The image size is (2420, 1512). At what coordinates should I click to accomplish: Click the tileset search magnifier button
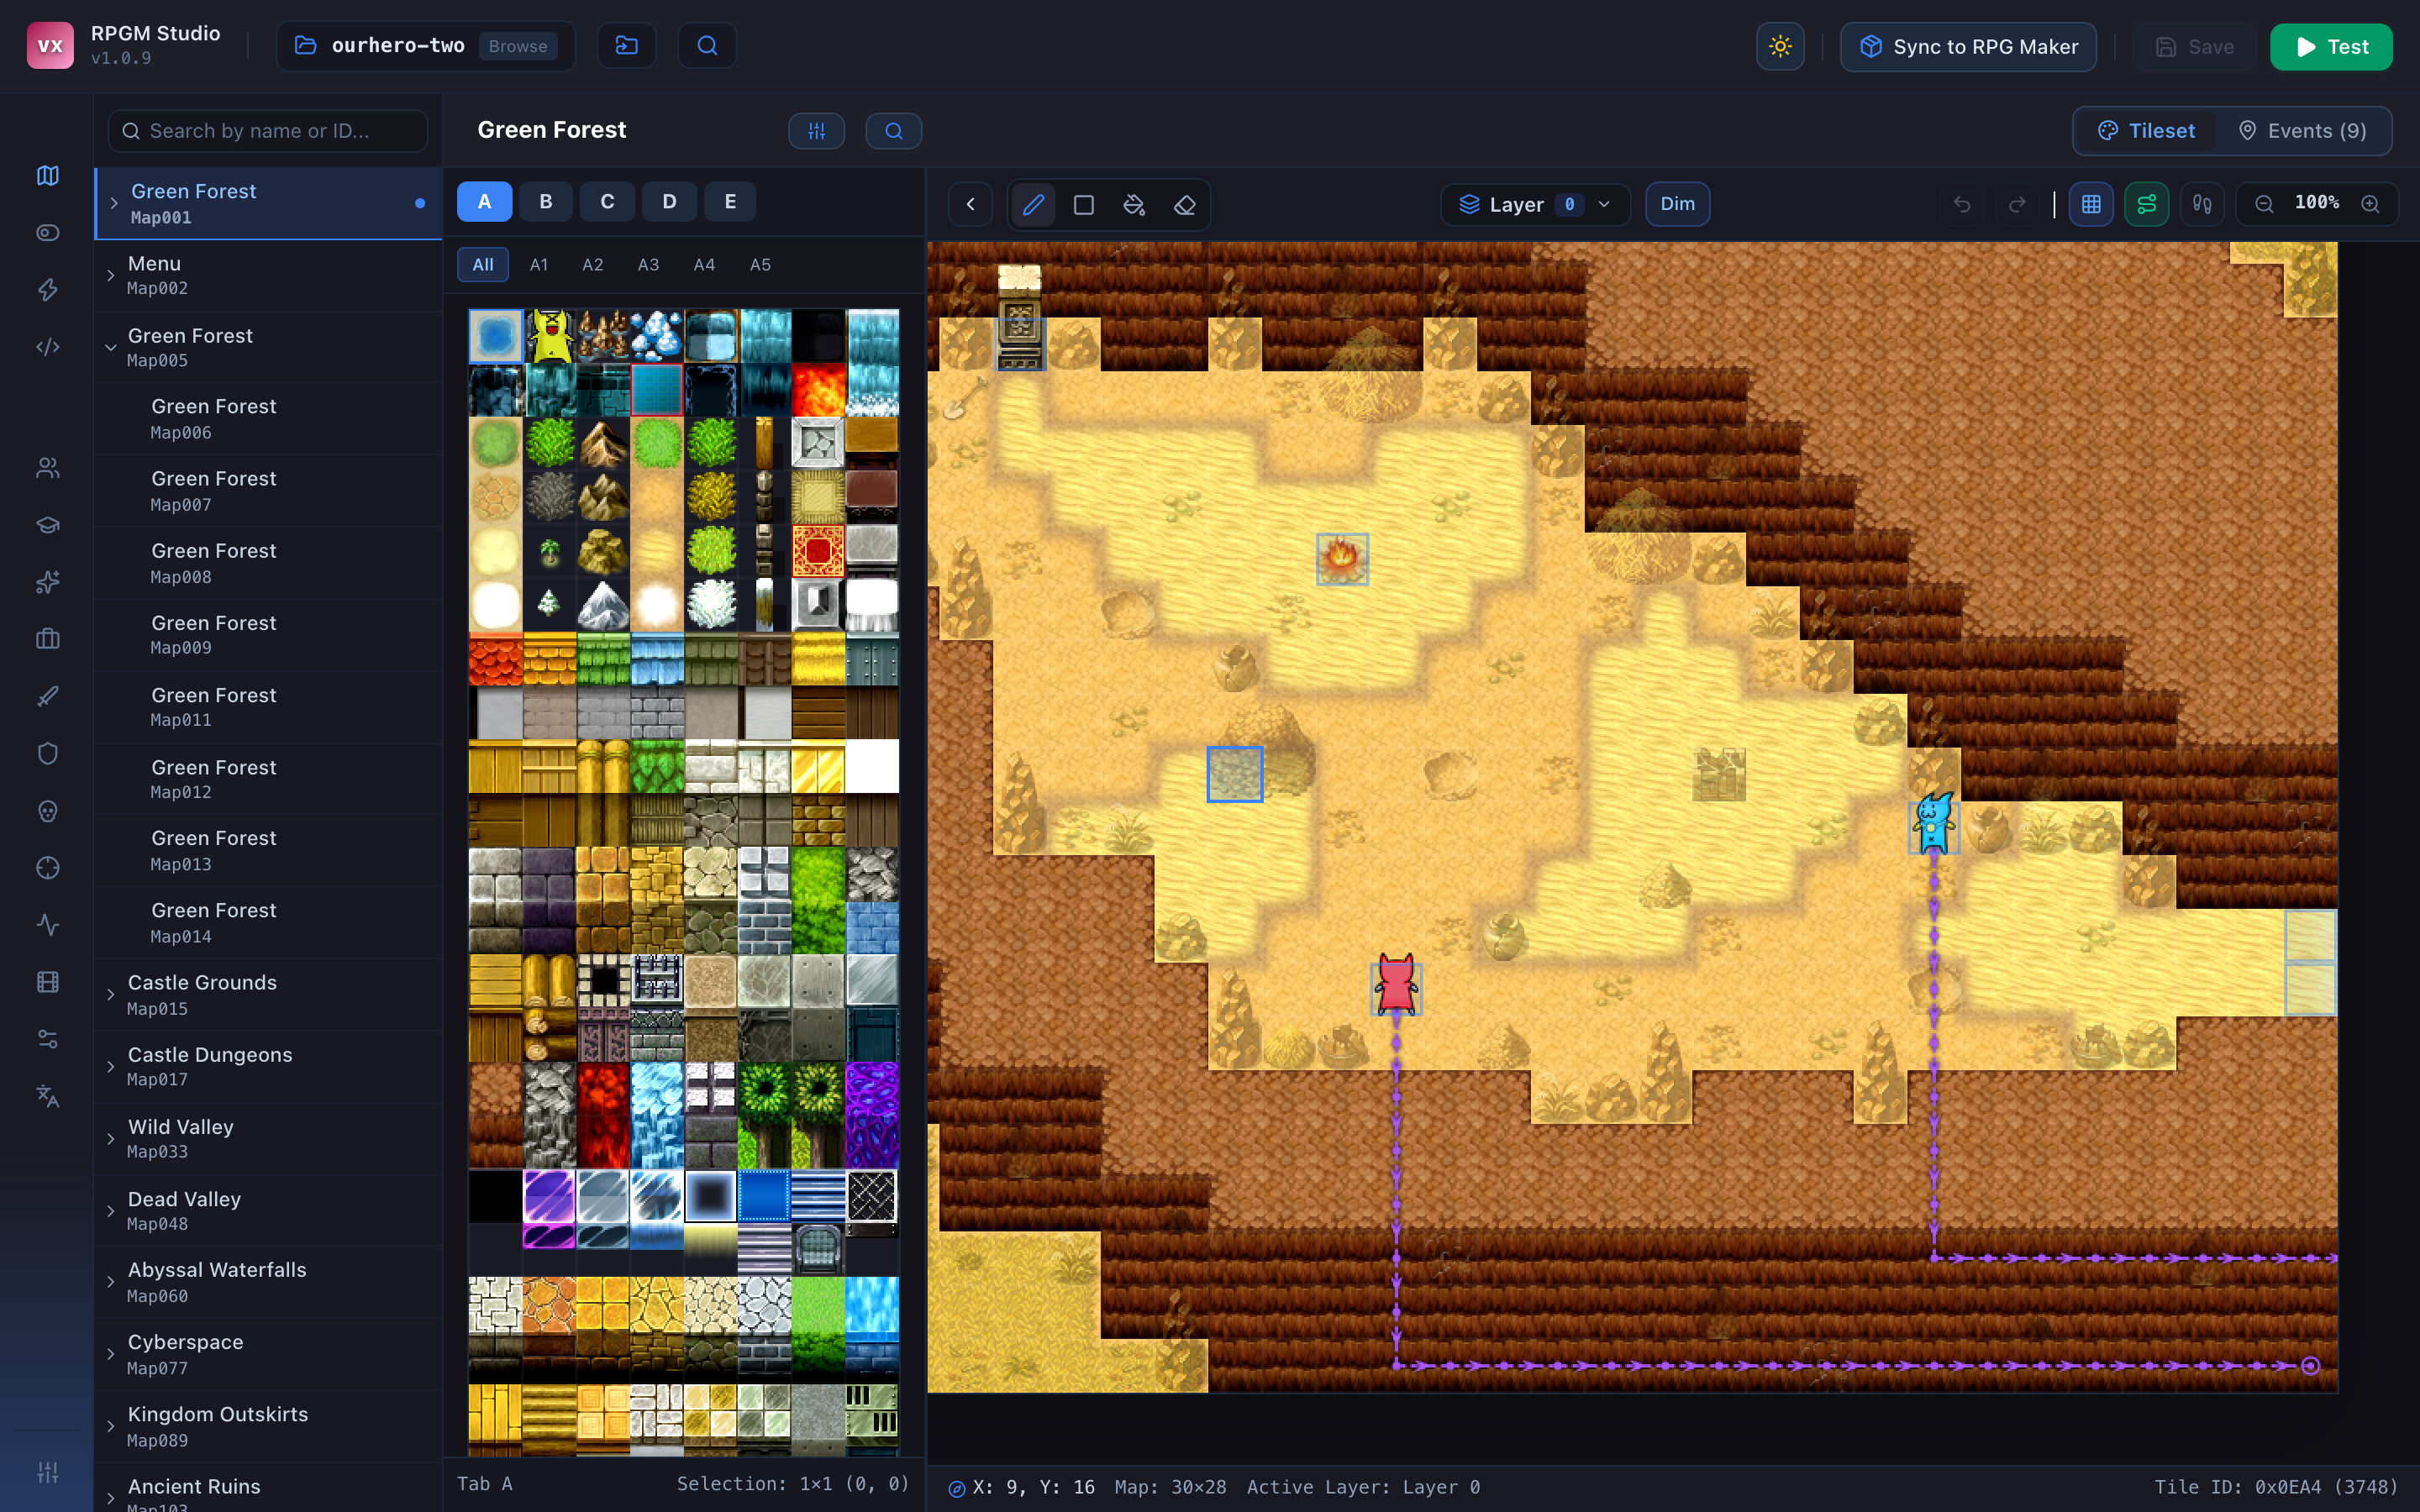click(x=893, y=131)
